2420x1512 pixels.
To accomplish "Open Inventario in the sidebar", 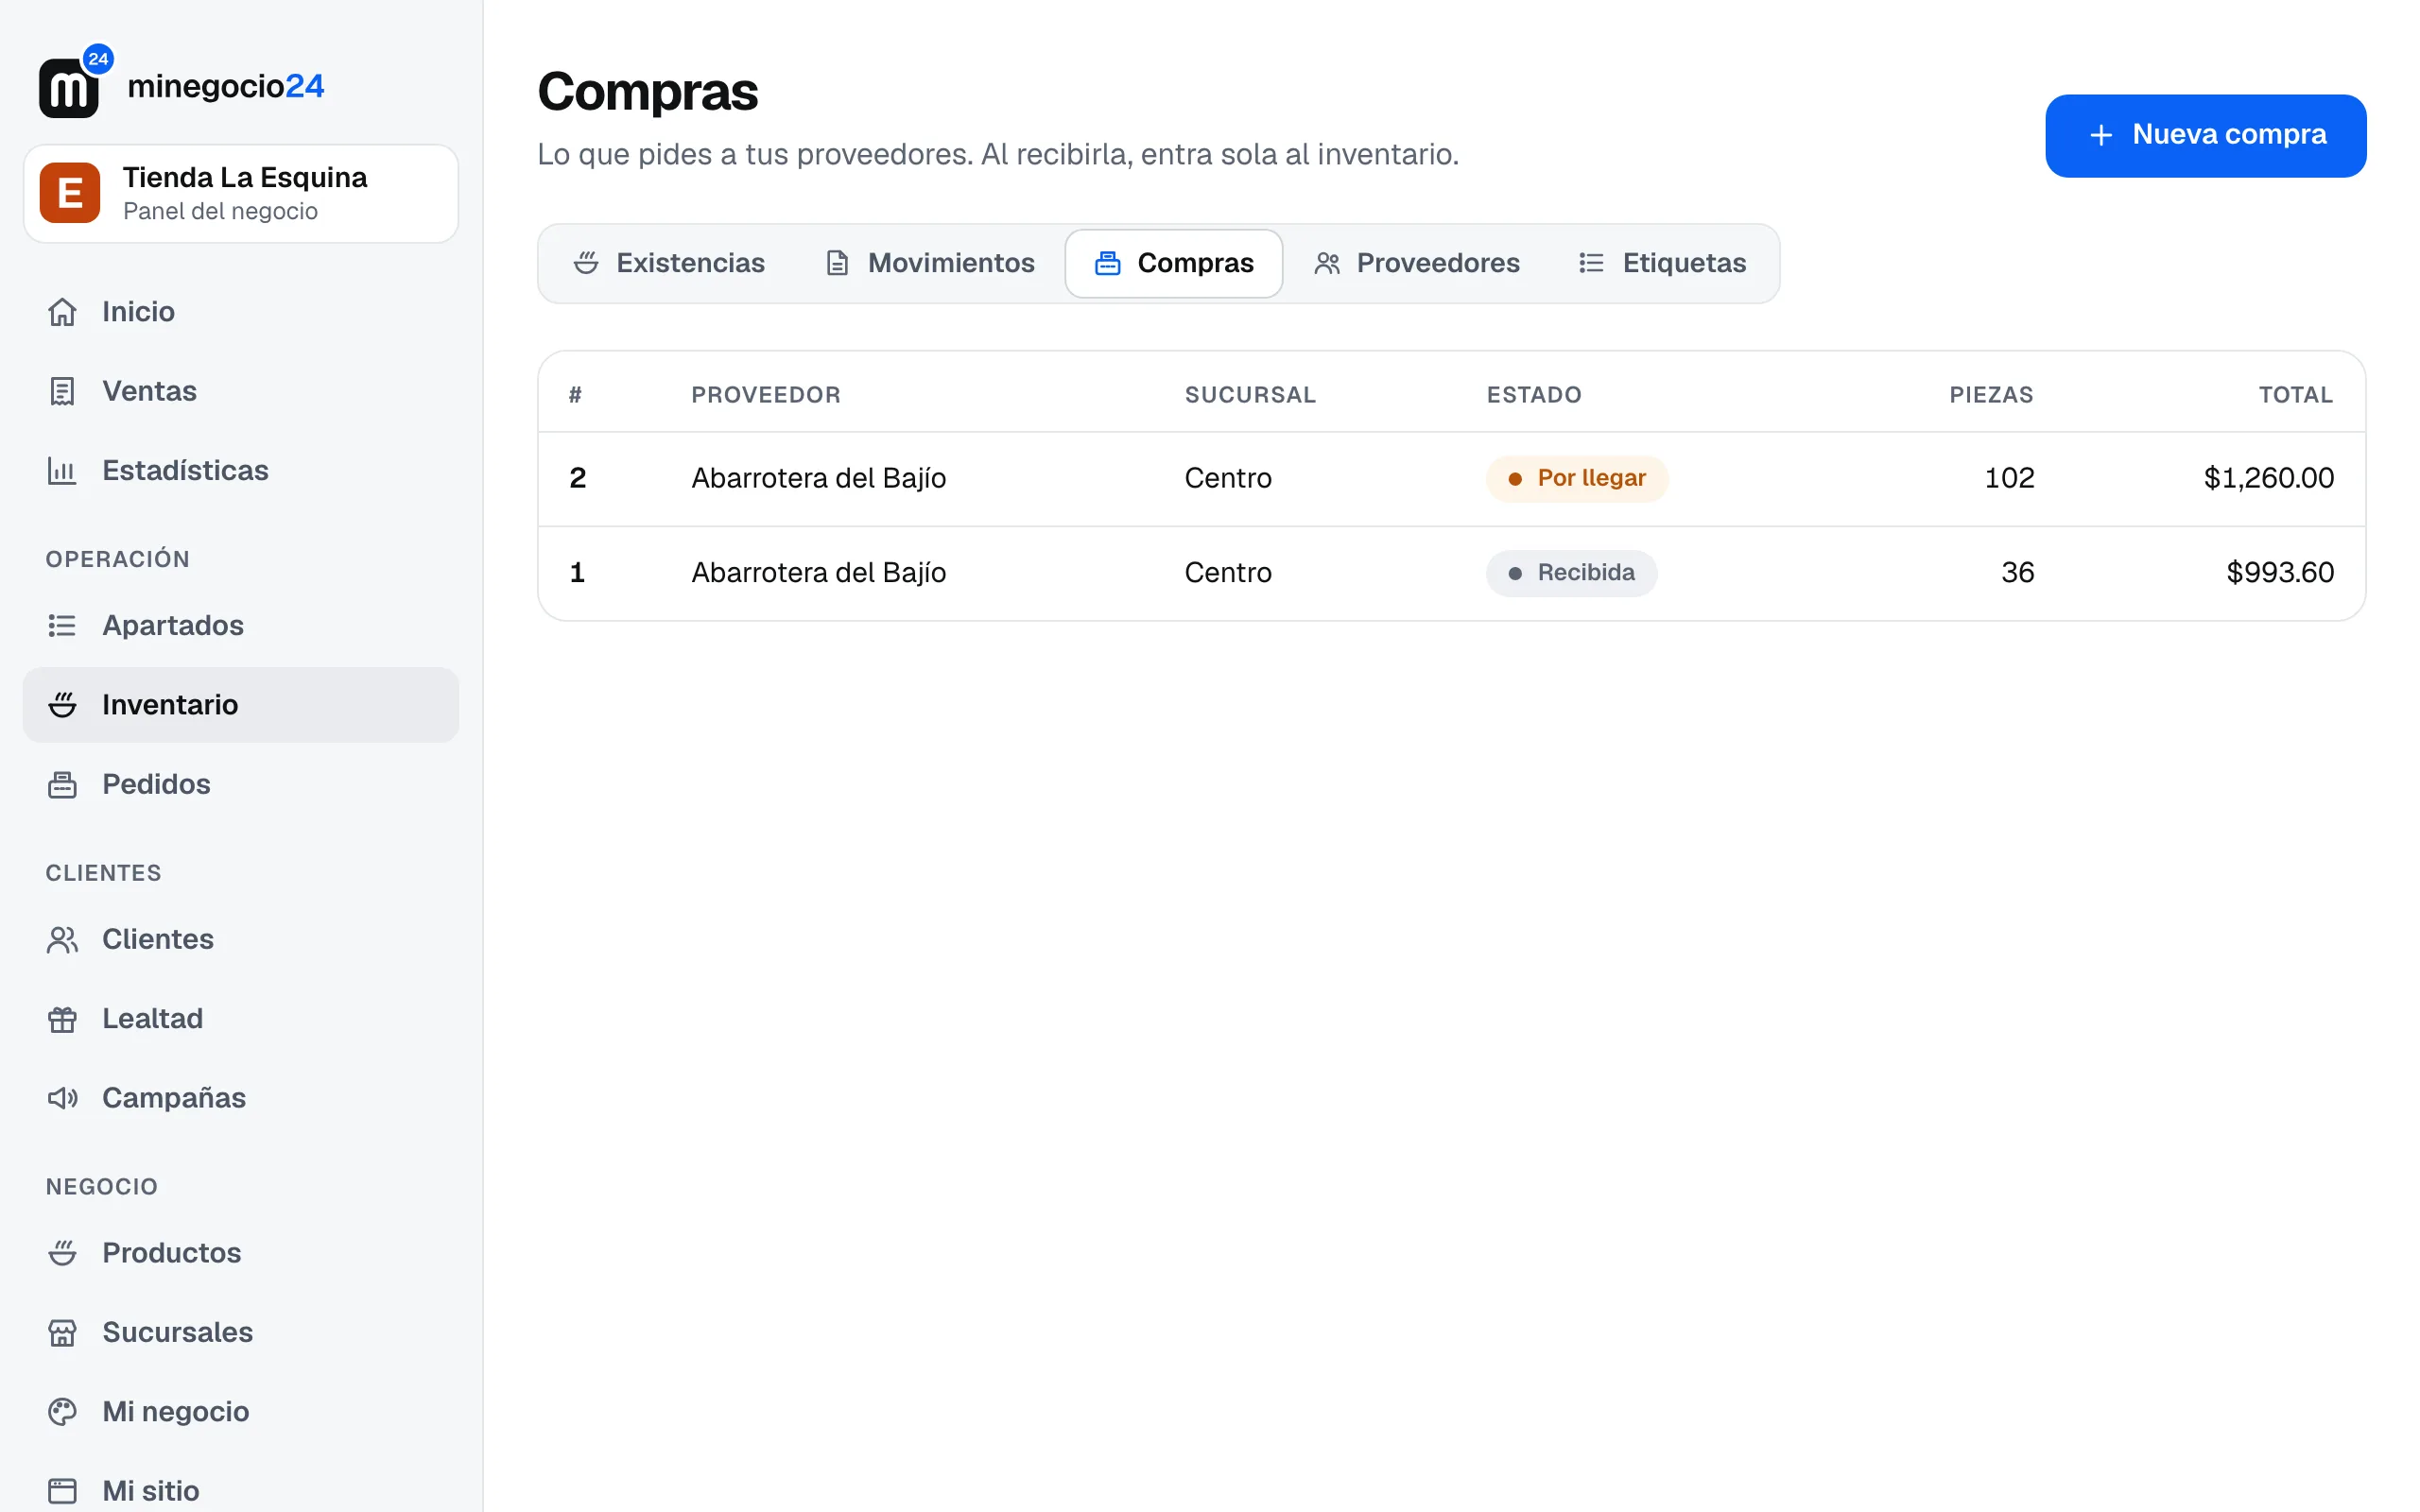I will click(241, 705).
